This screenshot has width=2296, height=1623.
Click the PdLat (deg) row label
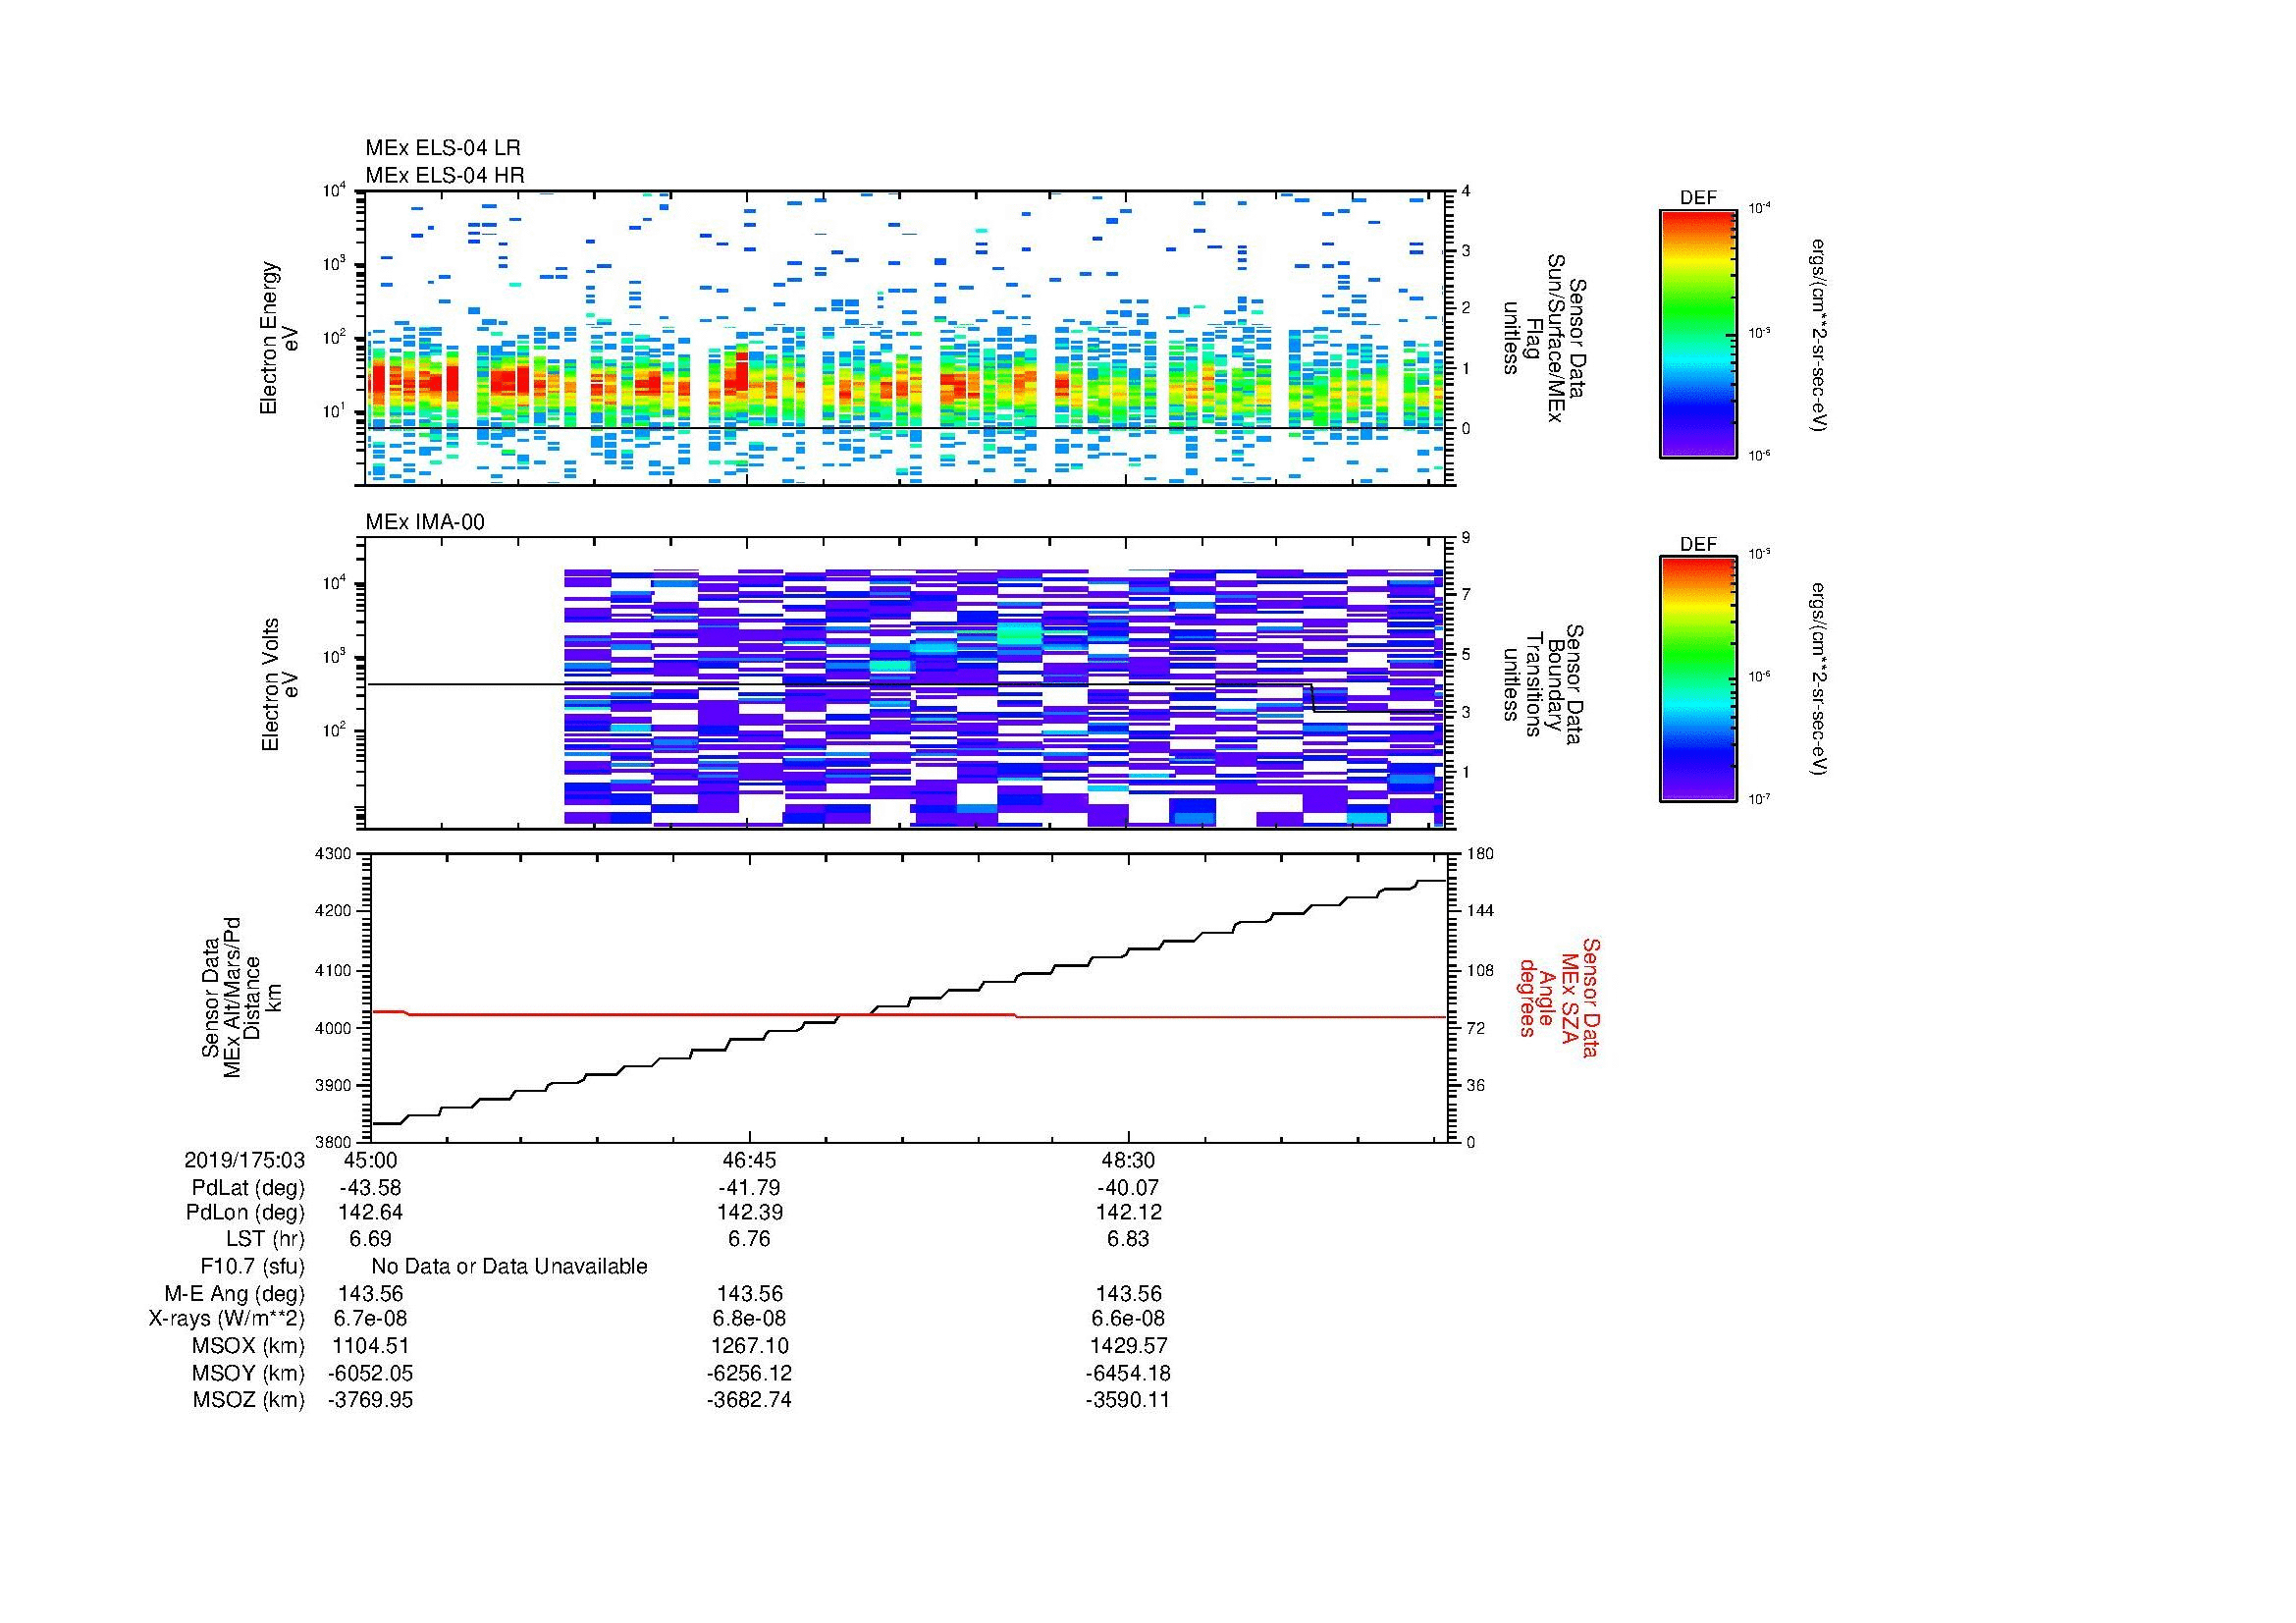click(x=248, y=1188)
